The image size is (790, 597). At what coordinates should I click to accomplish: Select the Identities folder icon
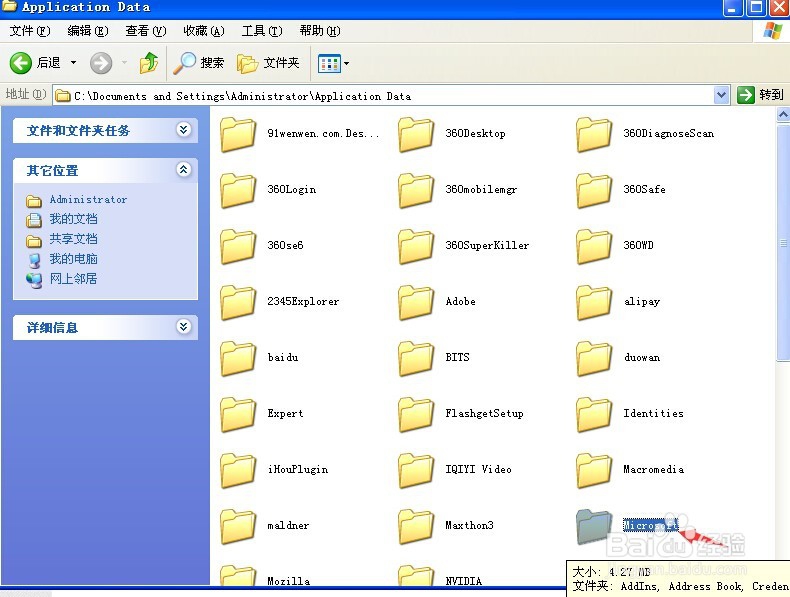pyautogui.click(x=595, y=414)
